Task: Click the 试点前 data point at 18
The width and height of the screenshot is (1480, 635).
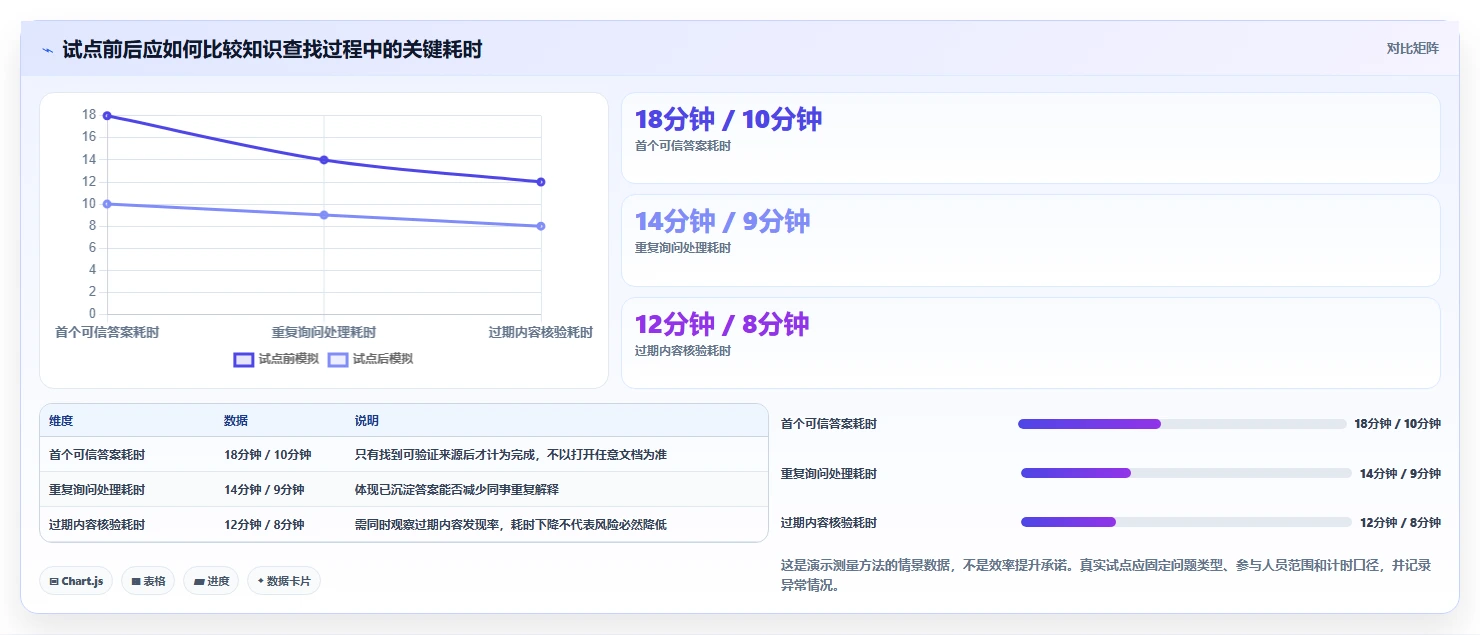Action: [x=107, y=116]
